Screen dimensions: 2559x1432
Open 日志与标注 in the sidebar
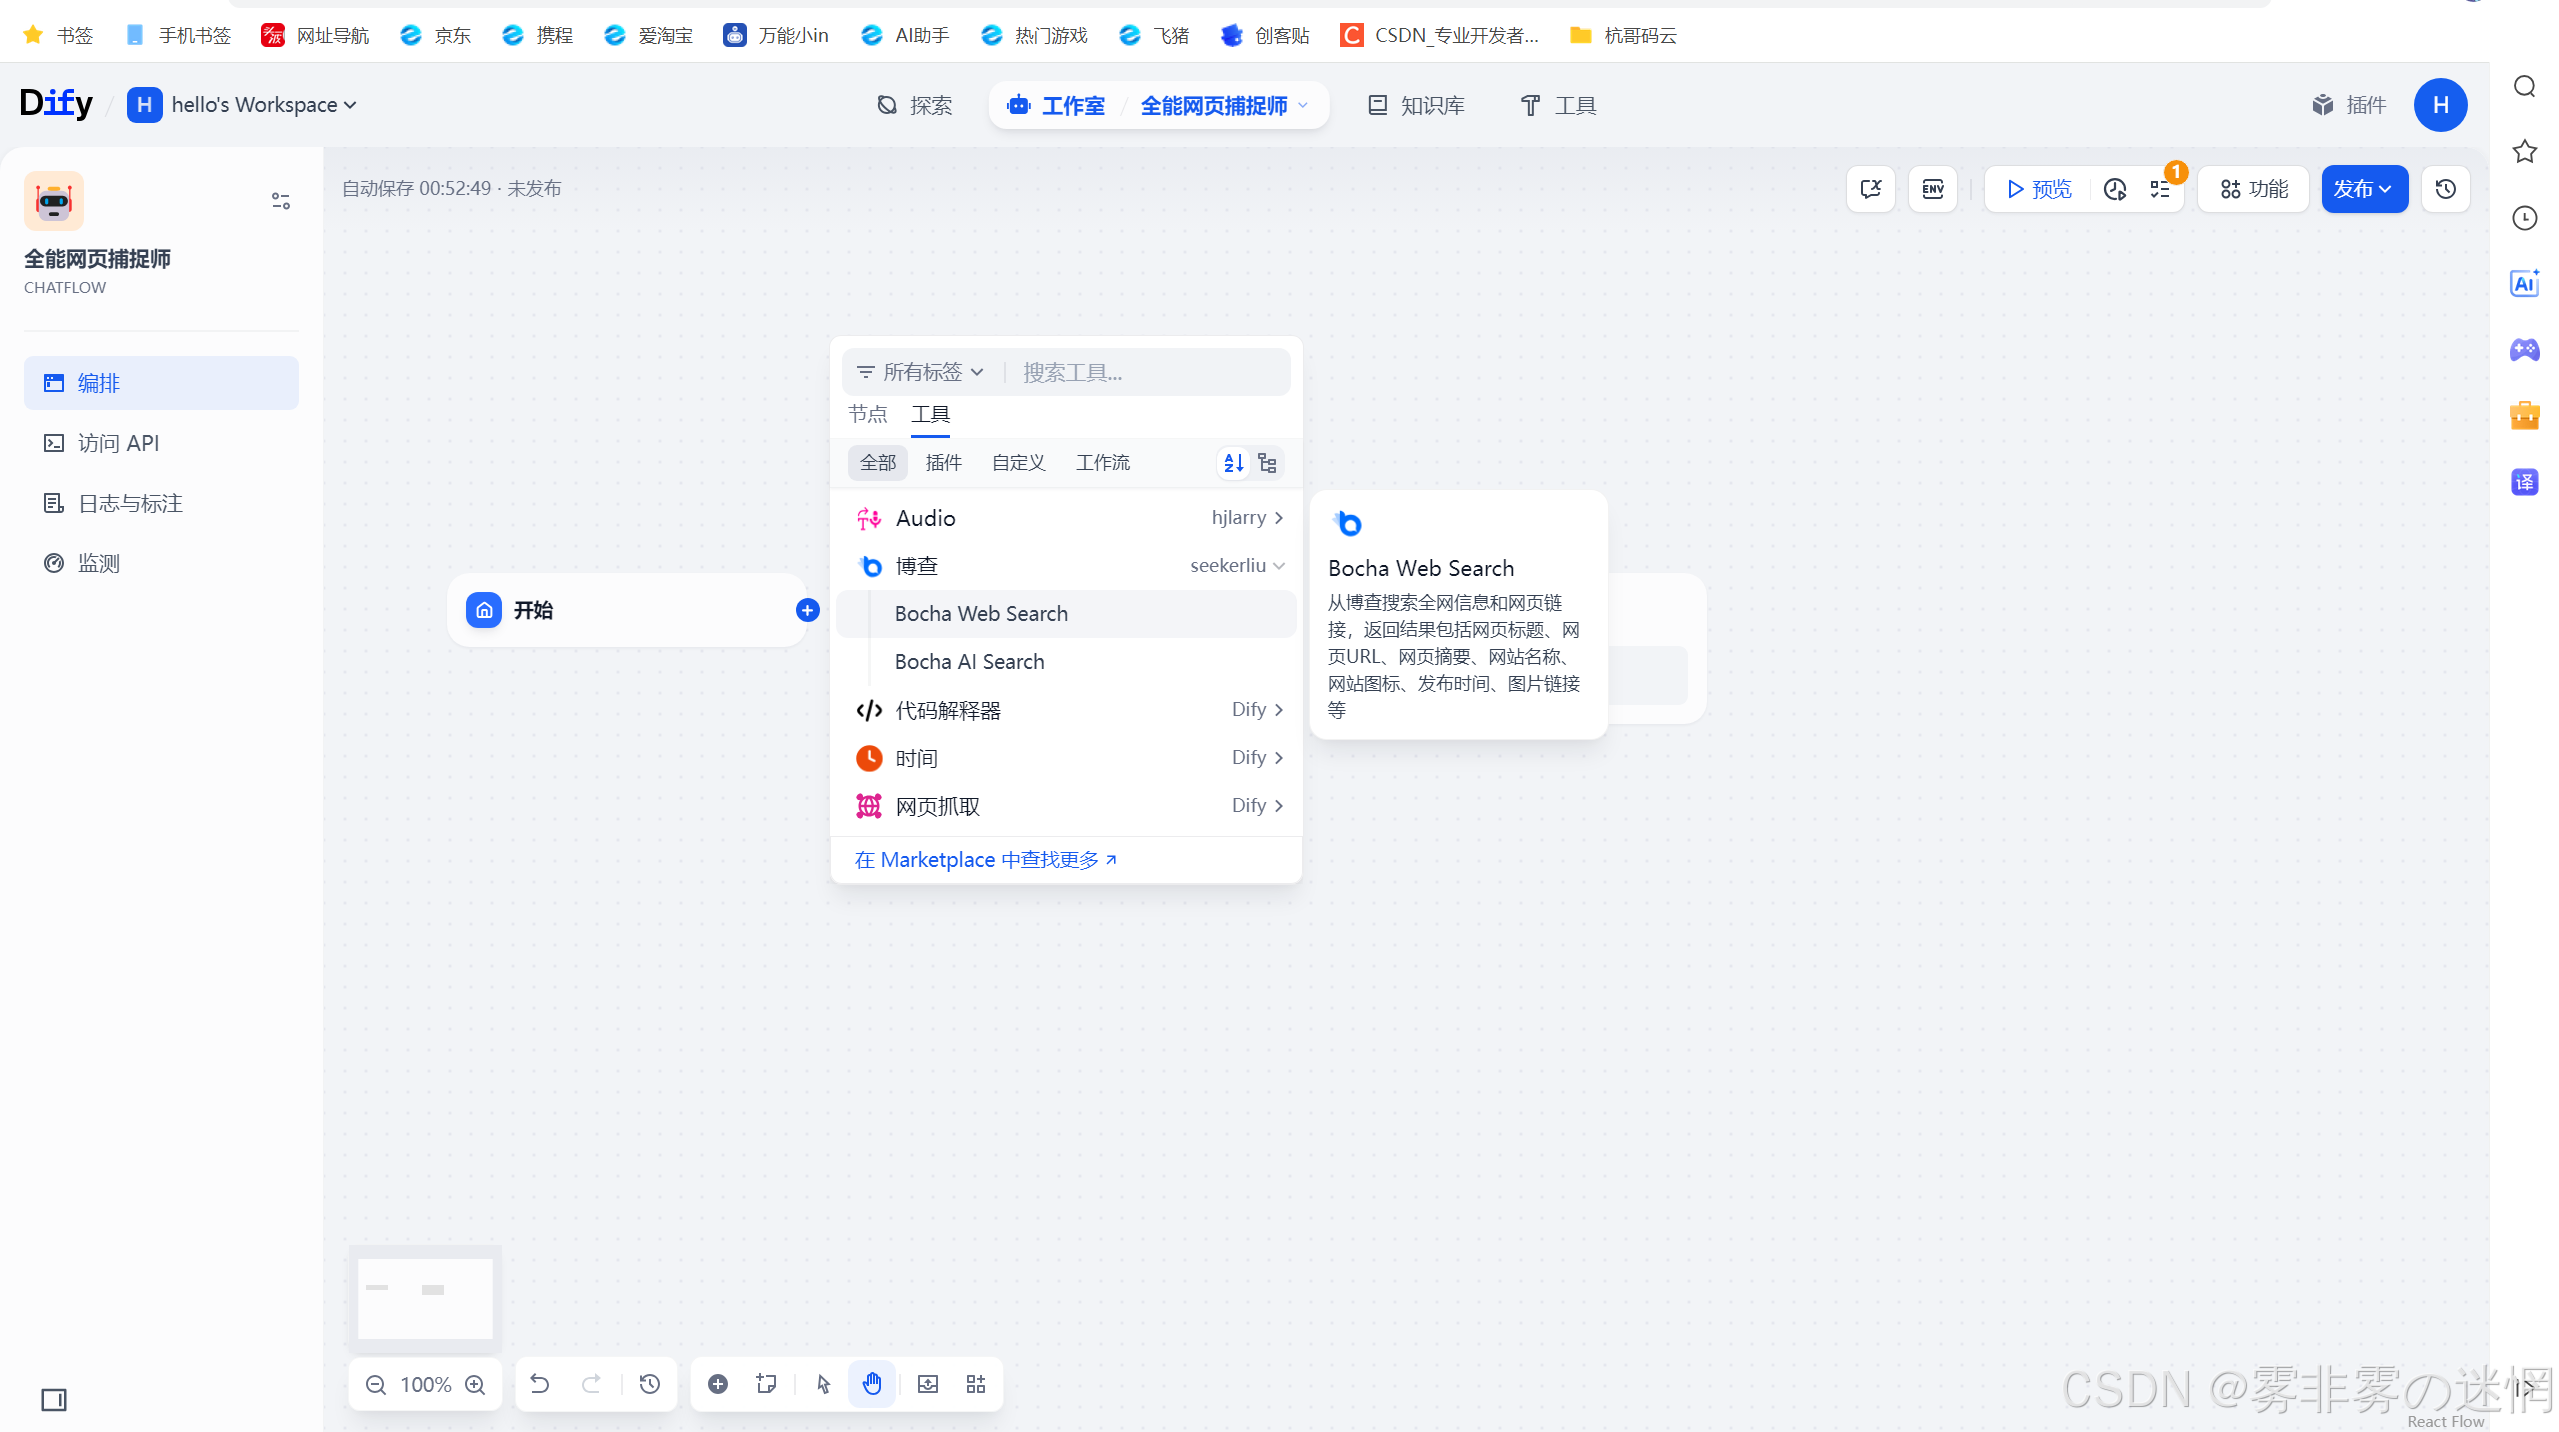pos(161,503)
